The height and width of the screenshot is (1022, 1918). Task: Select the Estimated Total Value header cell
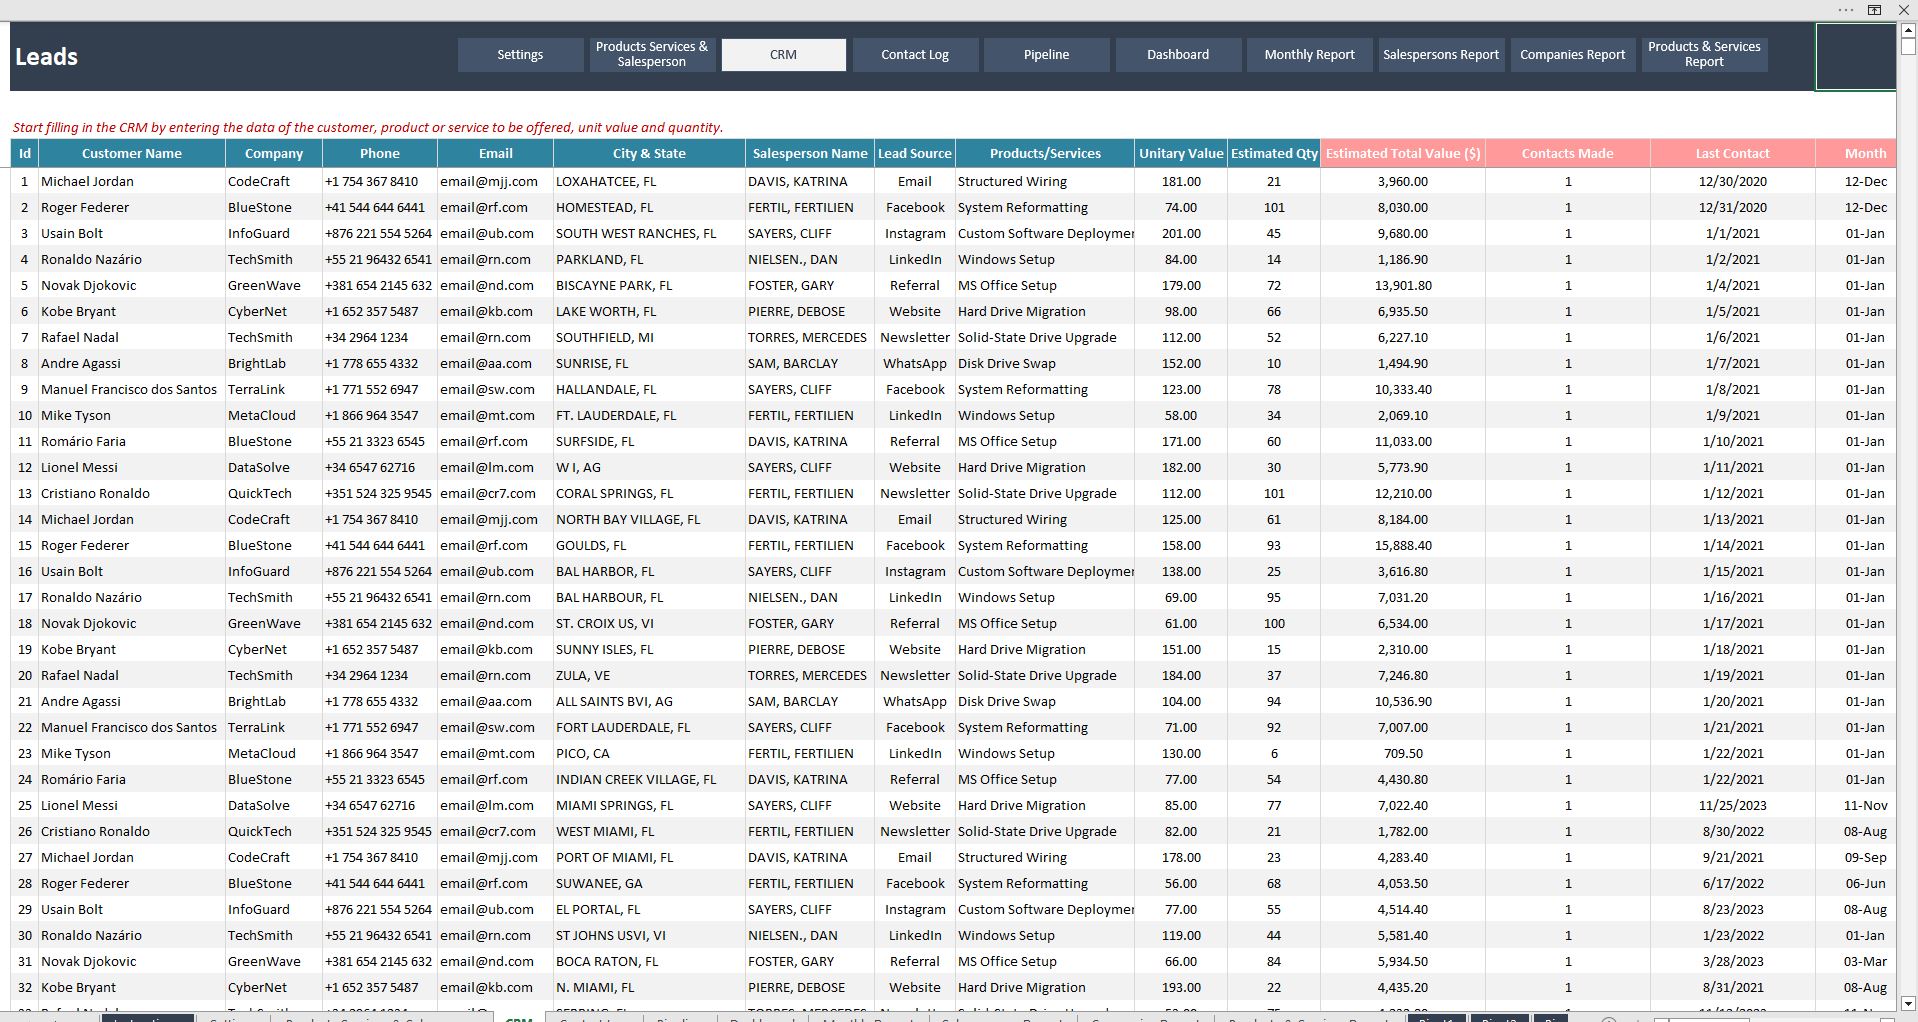[x=1402, y=154]
